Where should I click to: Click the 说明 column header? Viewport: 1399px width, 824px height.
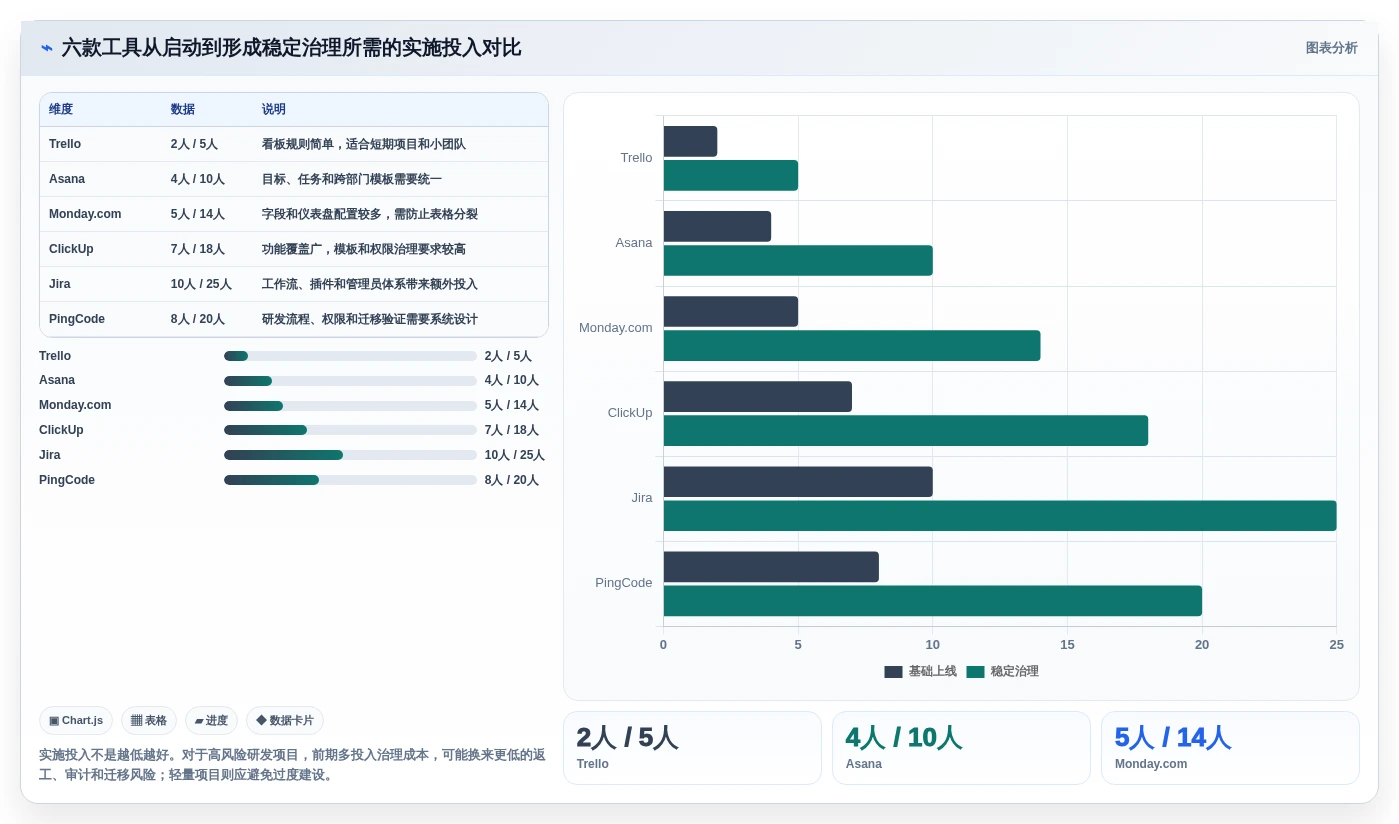(273, 109)
